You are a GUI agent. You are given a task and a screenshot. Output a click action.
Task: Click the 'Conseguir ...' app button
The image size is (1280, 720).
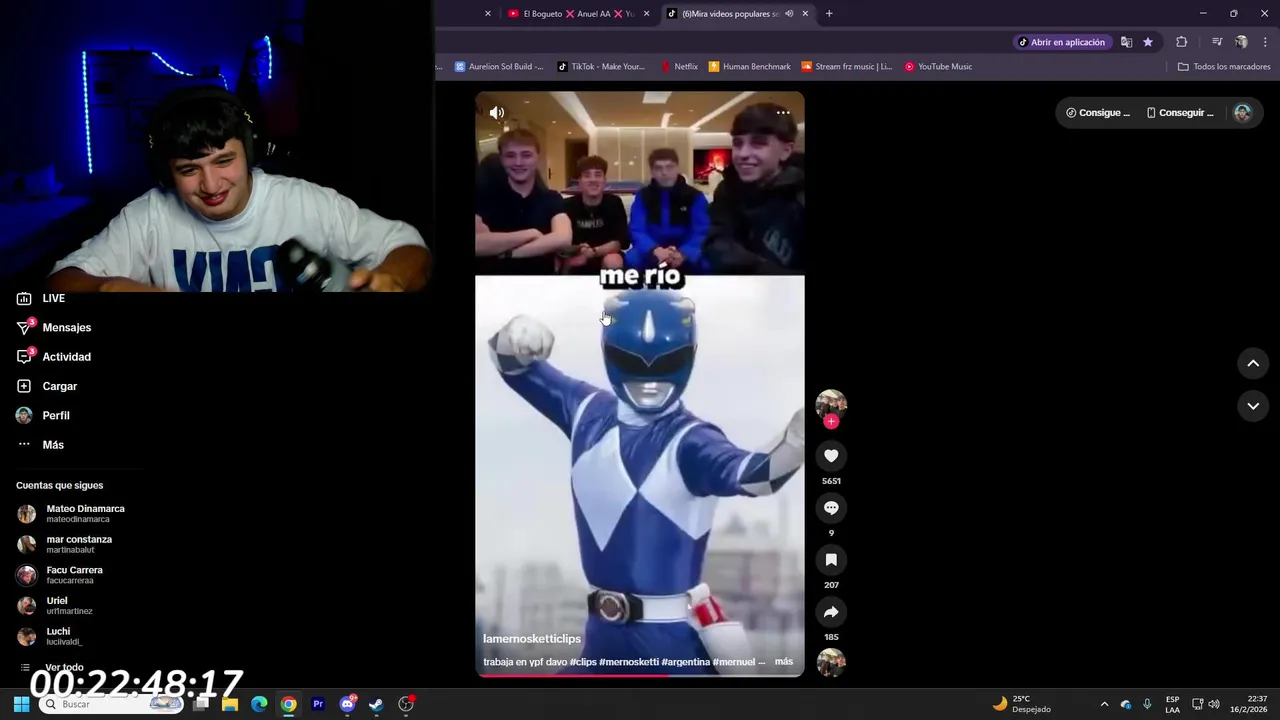[x=1180, y=113]
